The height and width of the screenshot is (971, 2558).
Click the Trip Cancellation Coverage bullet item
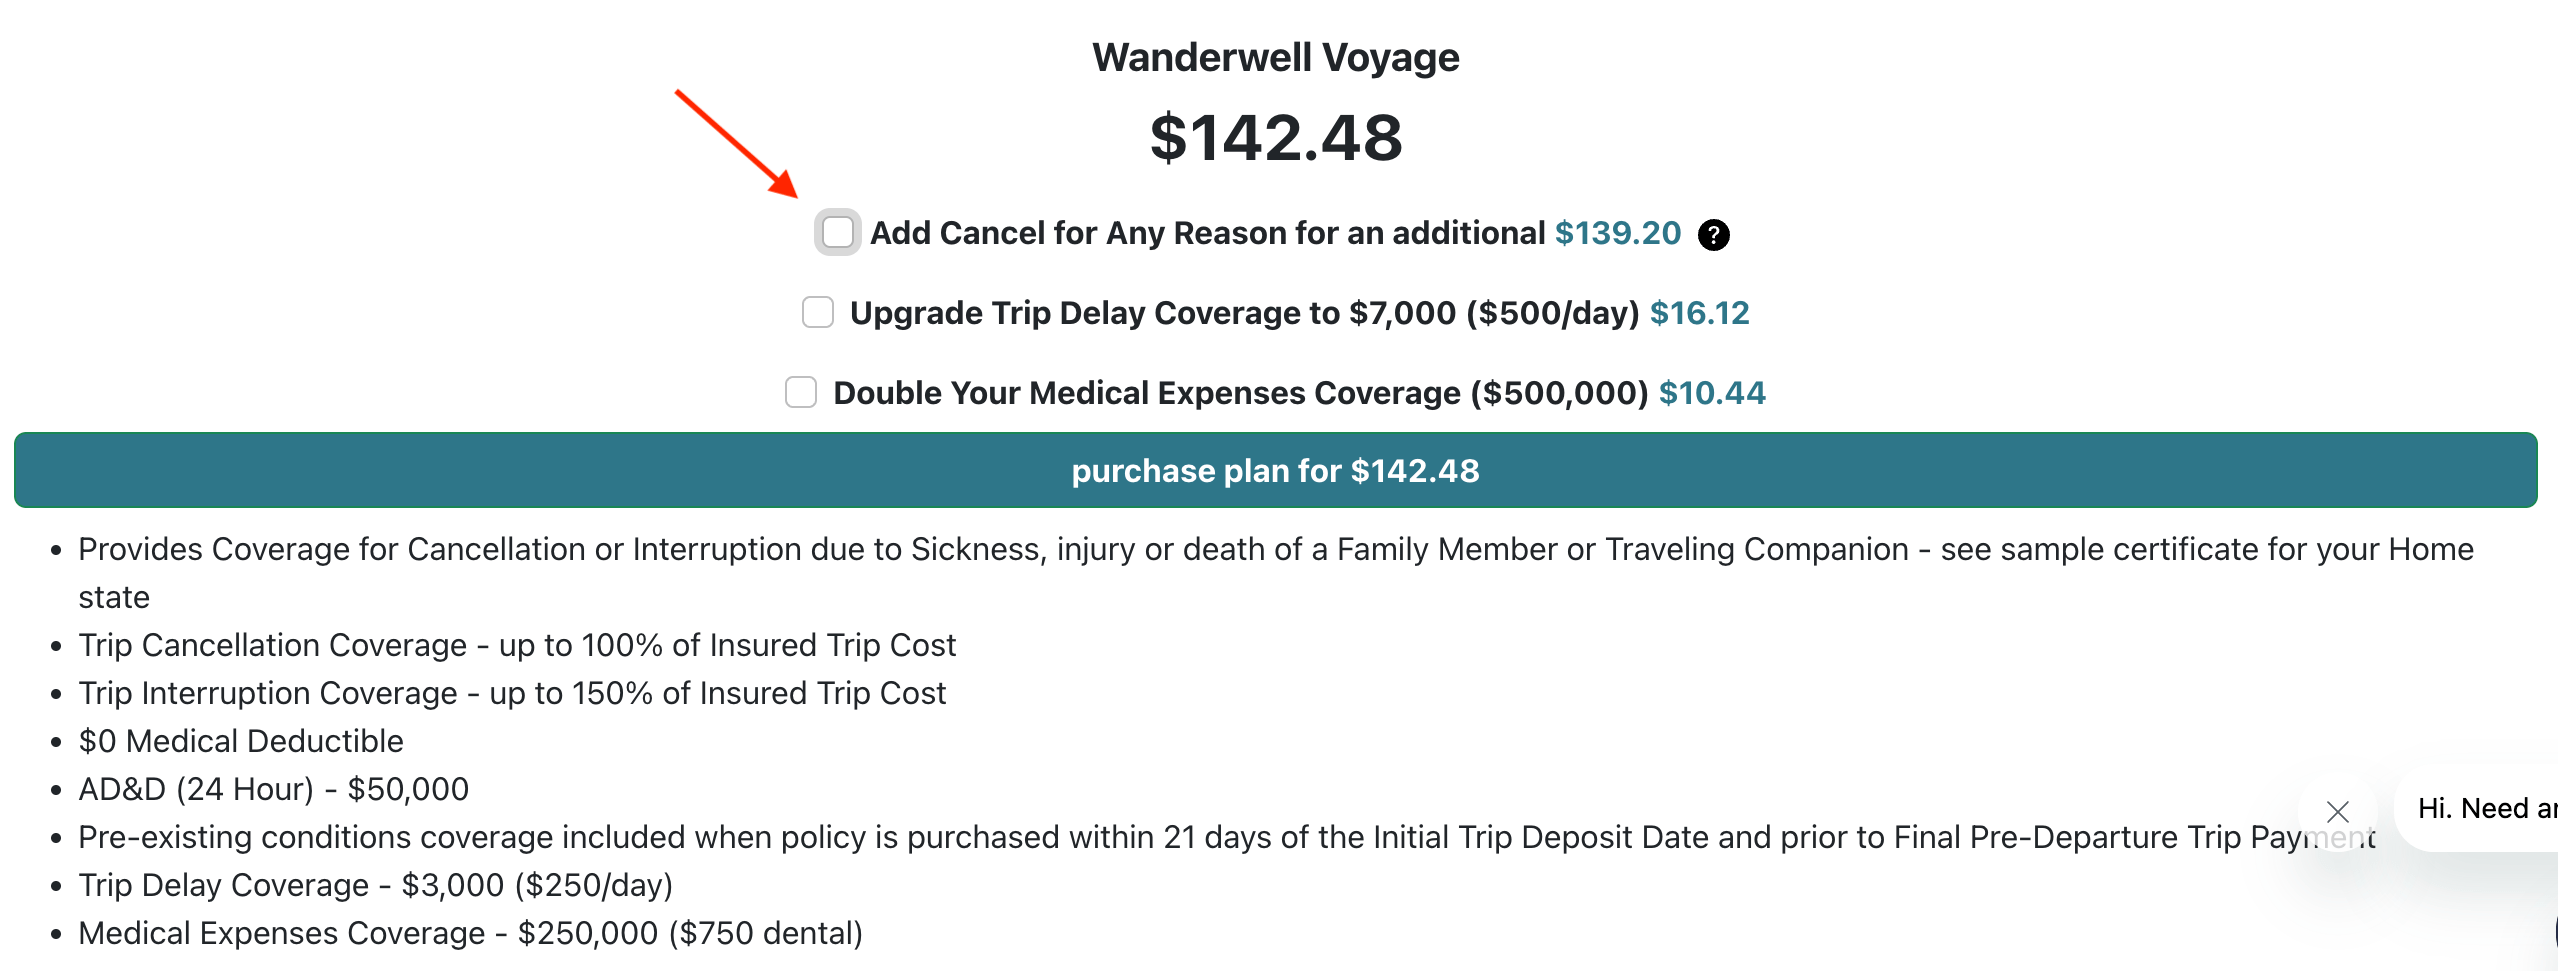517,644
